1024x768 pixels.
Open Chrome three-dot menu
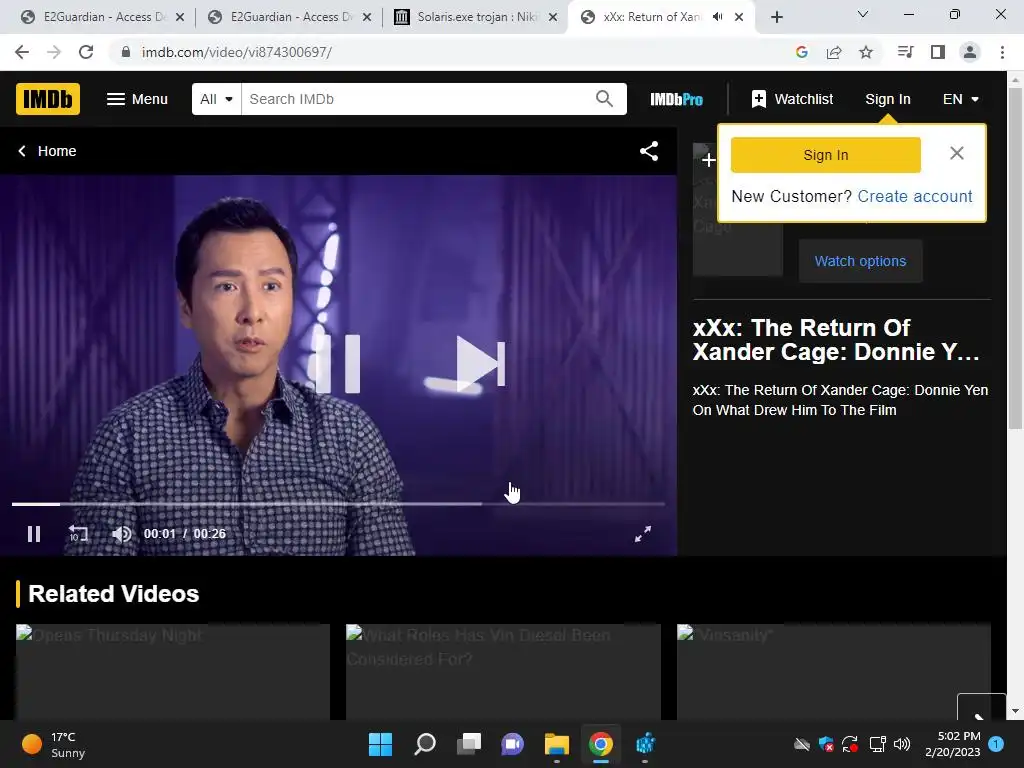[x=1002, y=52]
